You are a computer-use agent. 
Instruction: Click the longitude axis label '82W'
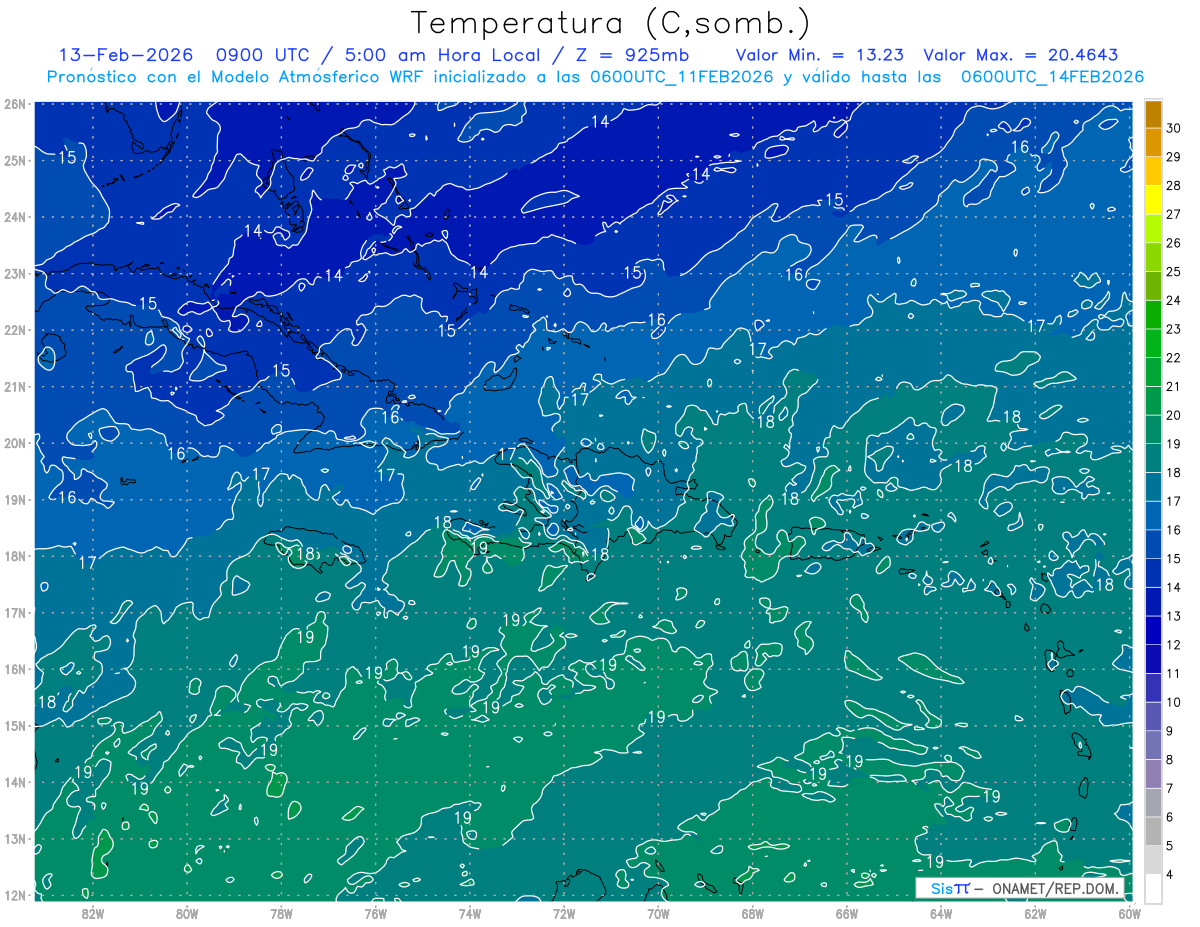(93, 912)
